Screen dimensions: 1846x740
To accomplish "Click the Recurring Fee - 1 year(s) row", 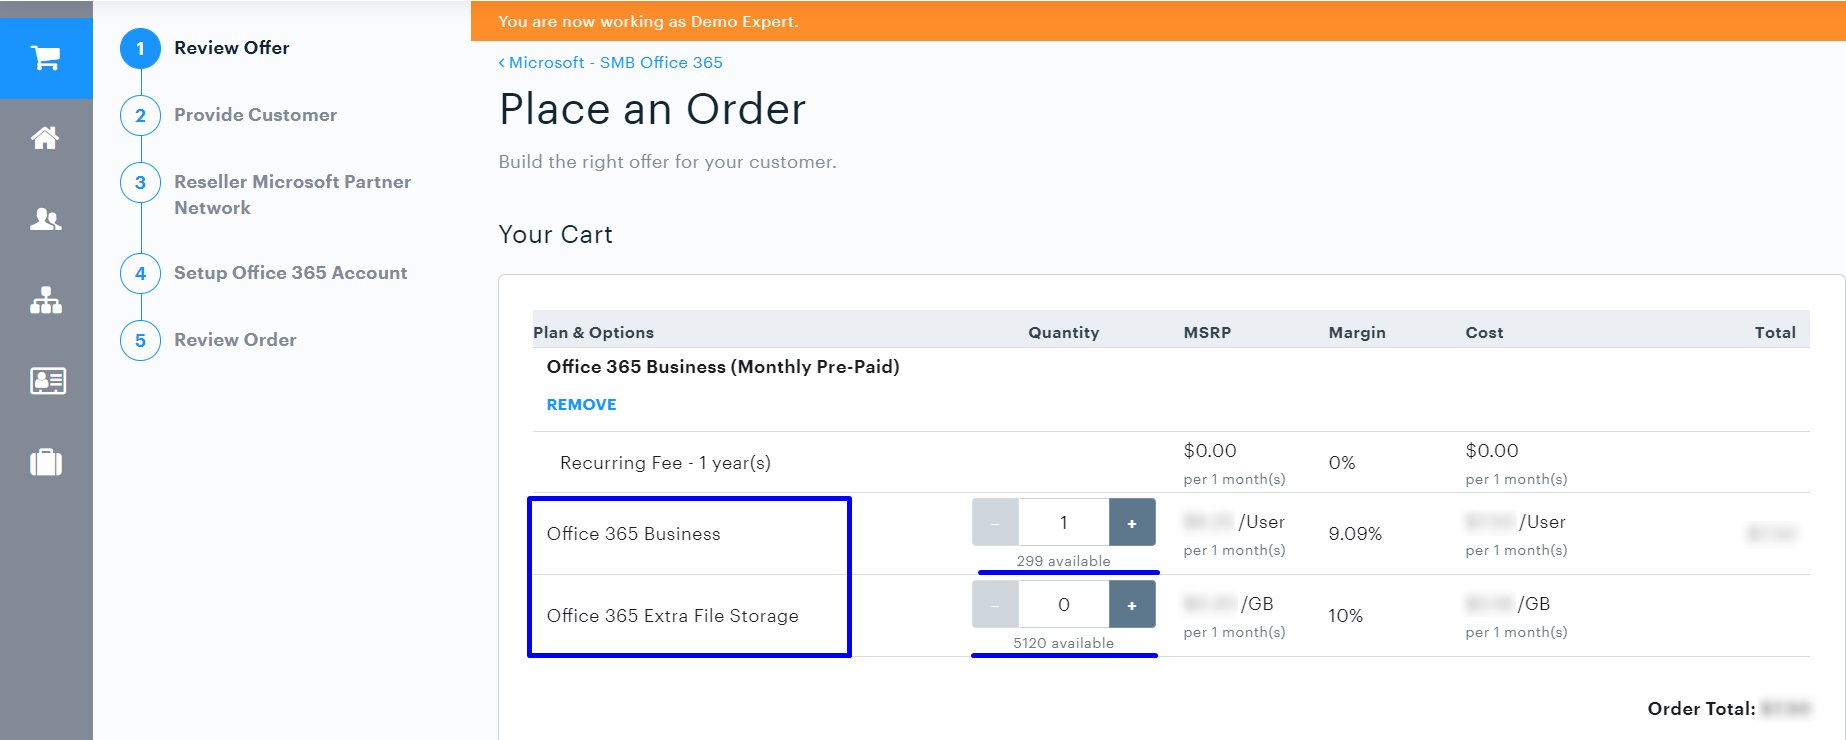I will coord(1171,463).
